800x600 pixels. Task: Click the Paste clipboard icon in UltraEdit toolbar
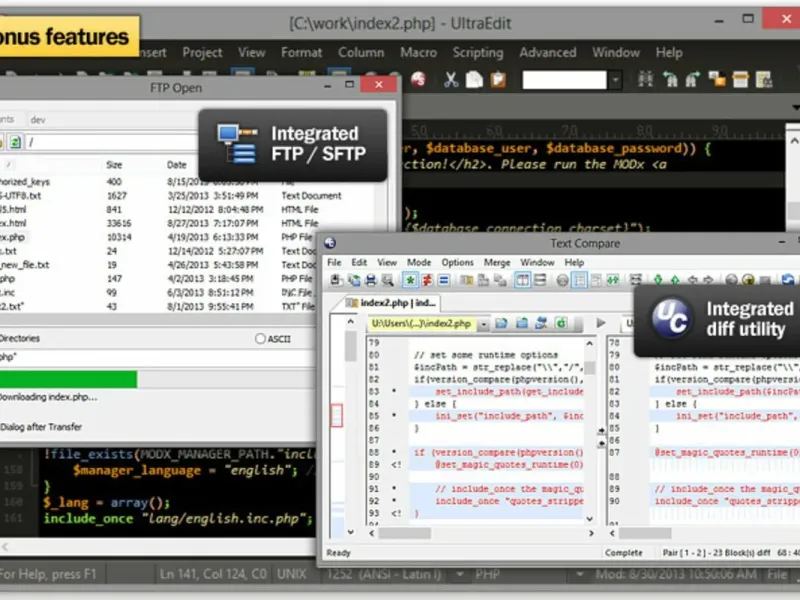497,80
